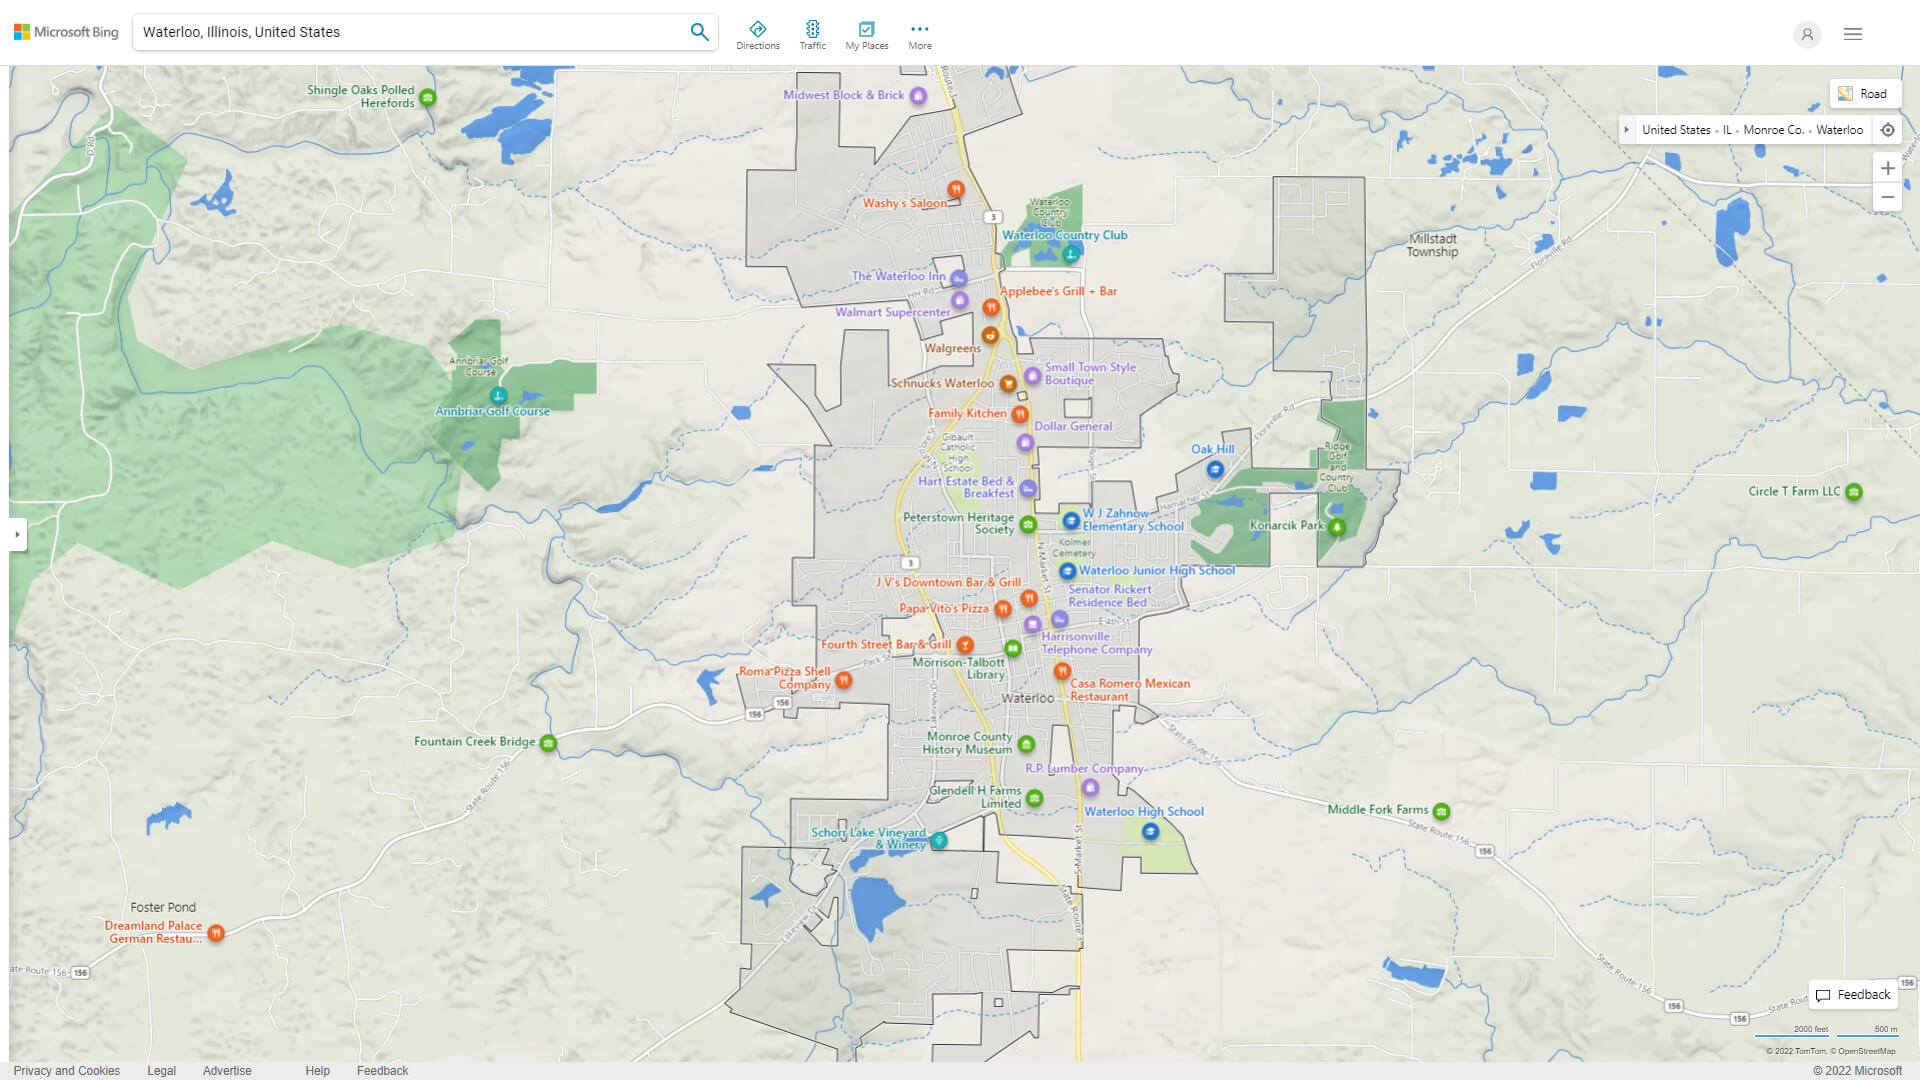Viewport: 1920px width, 1080px height.
Task: Open the map Feedback button
Action: [x=1853, y=995]
